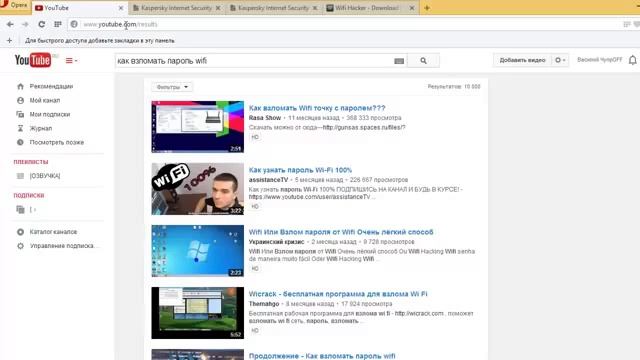640x360 pixels.
Task: Switch to first Kaspersky Internet Security tab
Action: point(176,8)
